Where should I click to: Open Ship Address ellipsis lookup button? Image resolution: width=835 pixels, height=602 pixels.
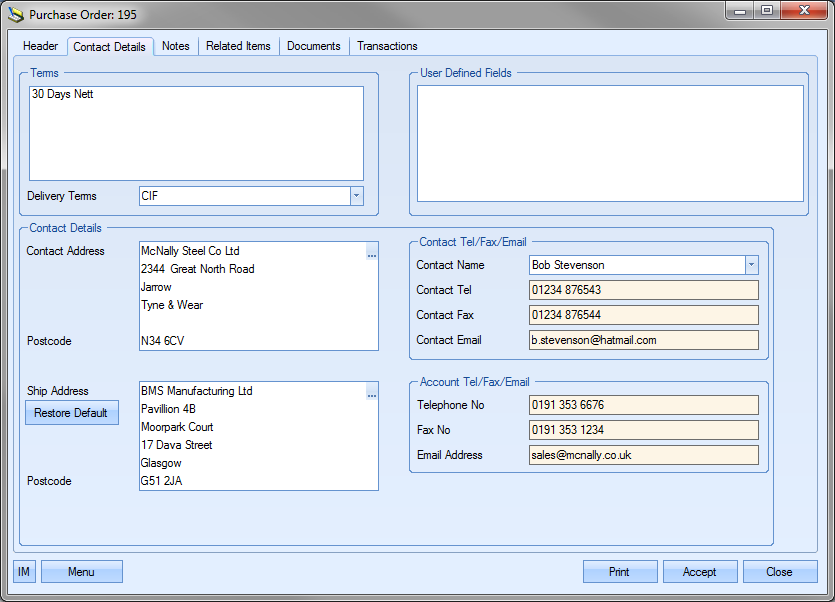(371, 394)
